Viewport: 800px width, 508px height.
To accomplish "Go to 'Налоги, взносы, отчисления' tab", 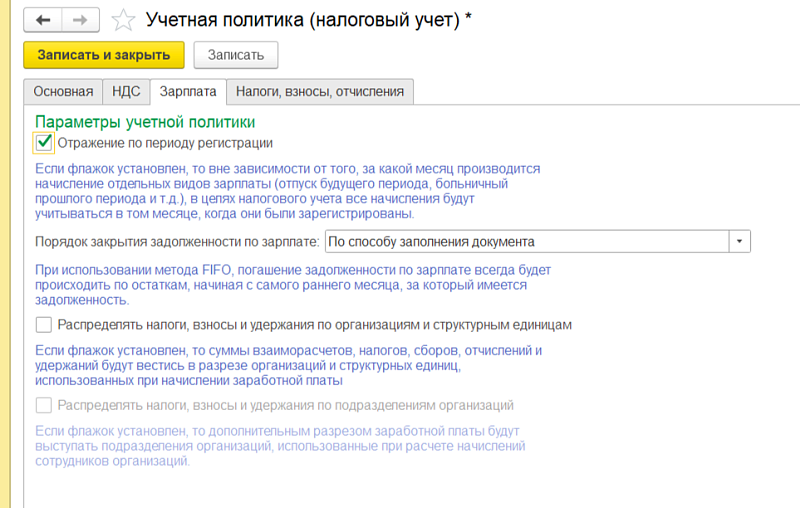I will point(320,91).
